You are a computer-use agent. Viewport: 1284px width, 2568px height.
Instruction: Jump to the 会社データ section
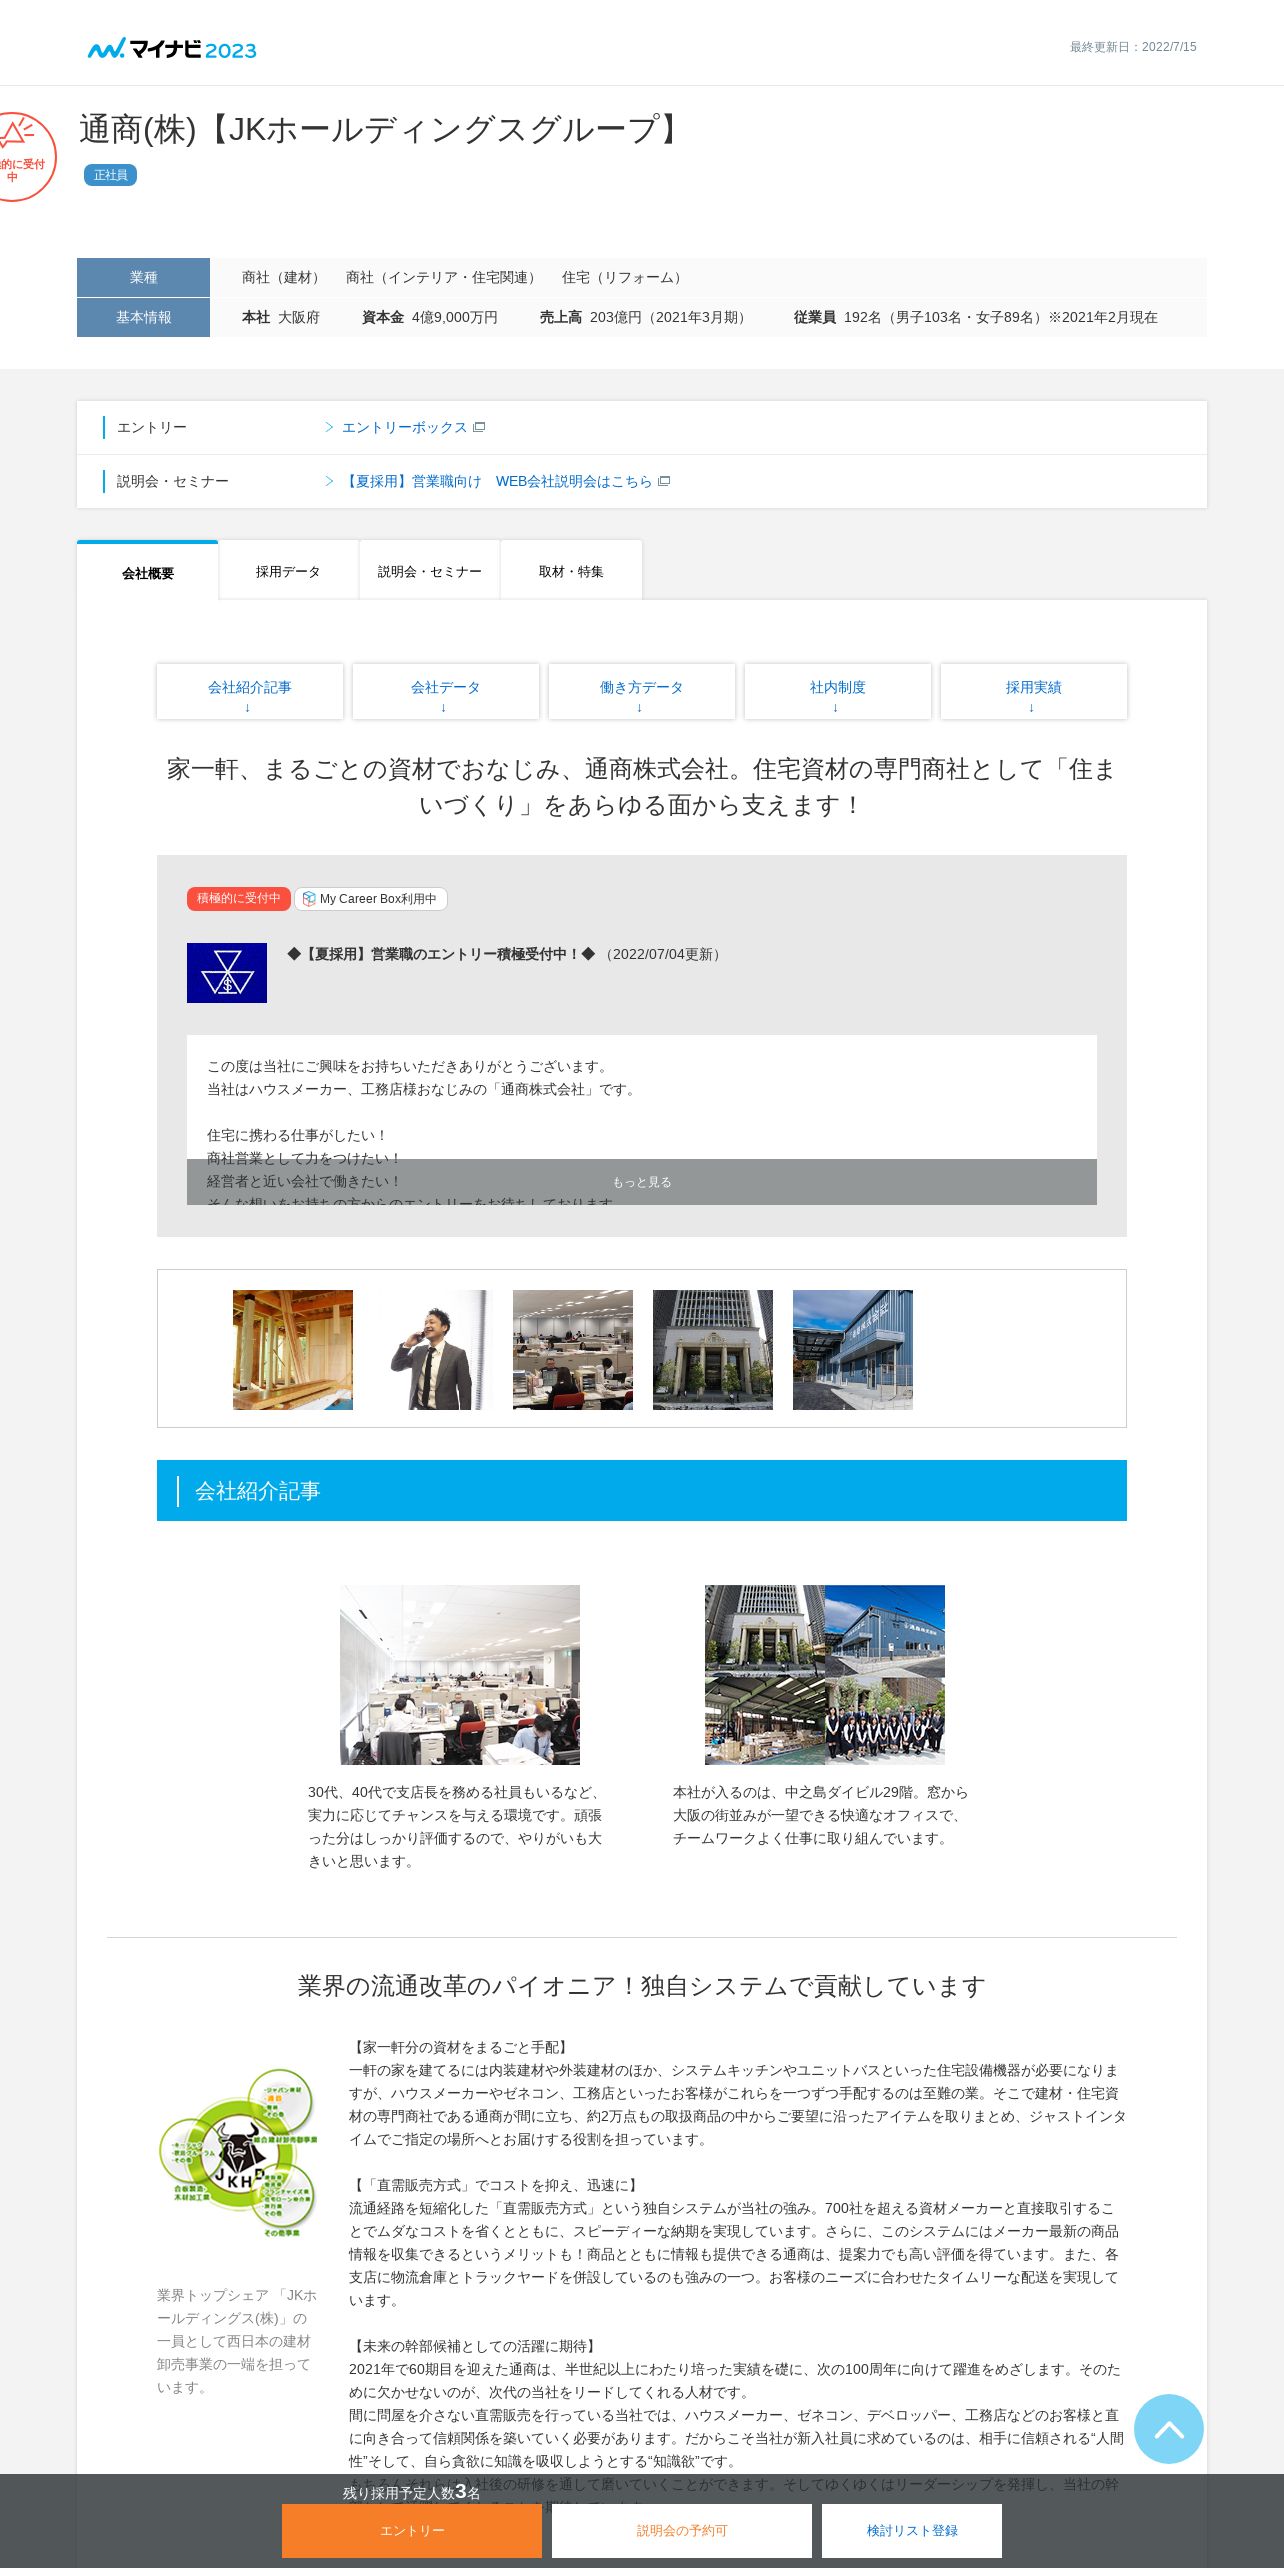click(446, 691)
